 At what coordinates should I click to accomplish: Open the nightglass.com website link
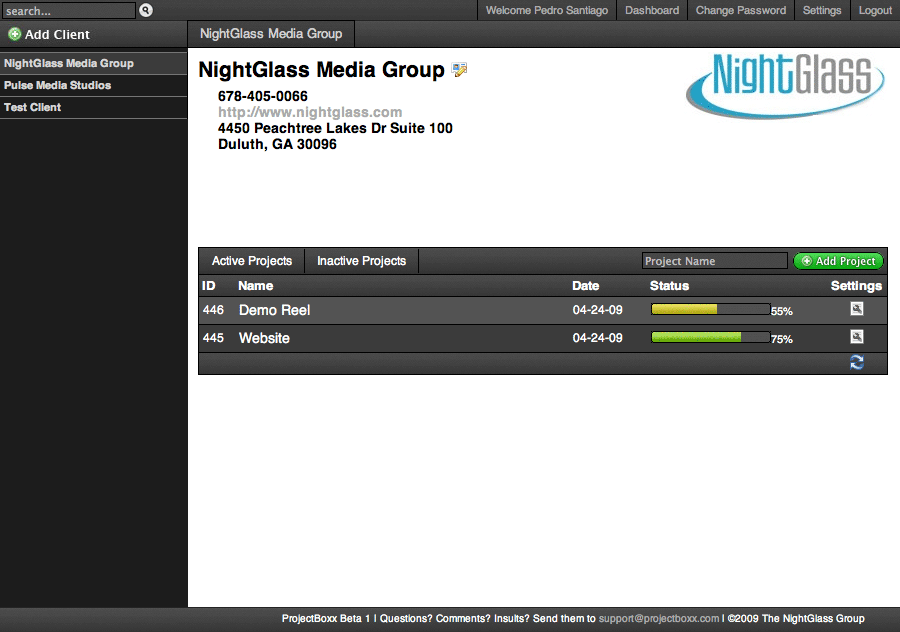(310, 112)
